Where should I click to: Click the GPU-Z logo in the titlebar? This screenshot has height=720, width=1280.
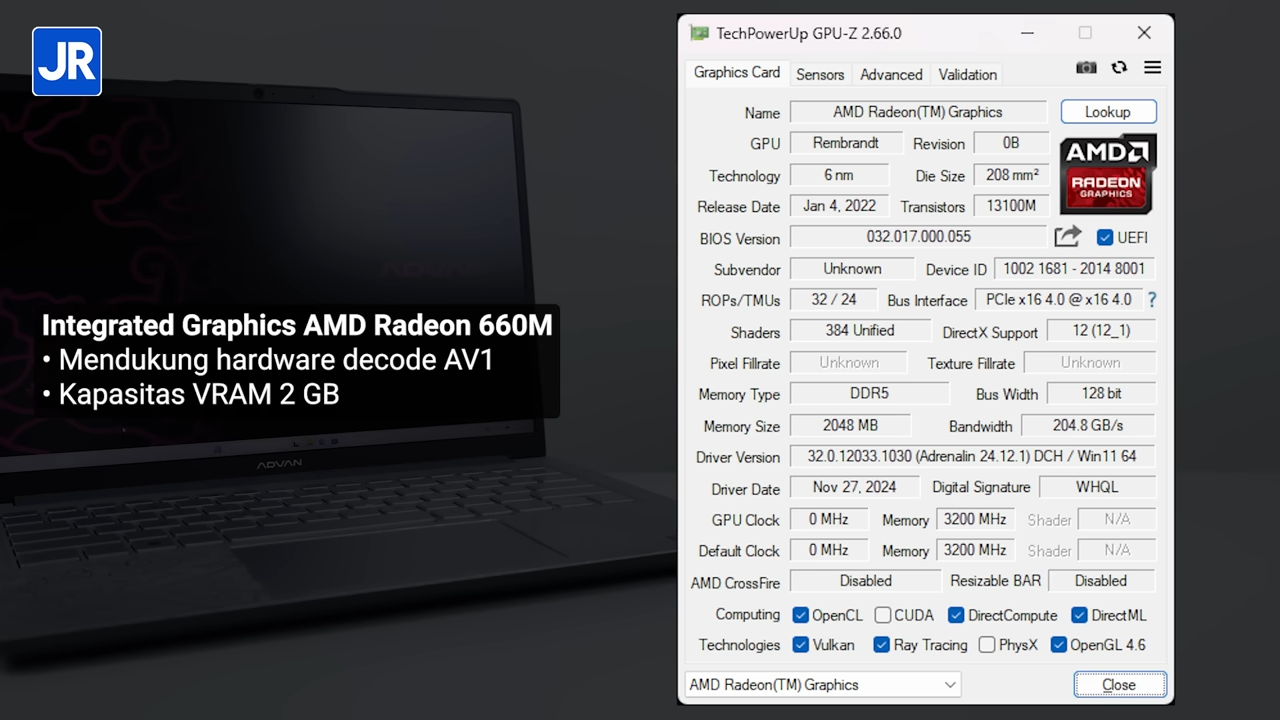click(699, 33)
